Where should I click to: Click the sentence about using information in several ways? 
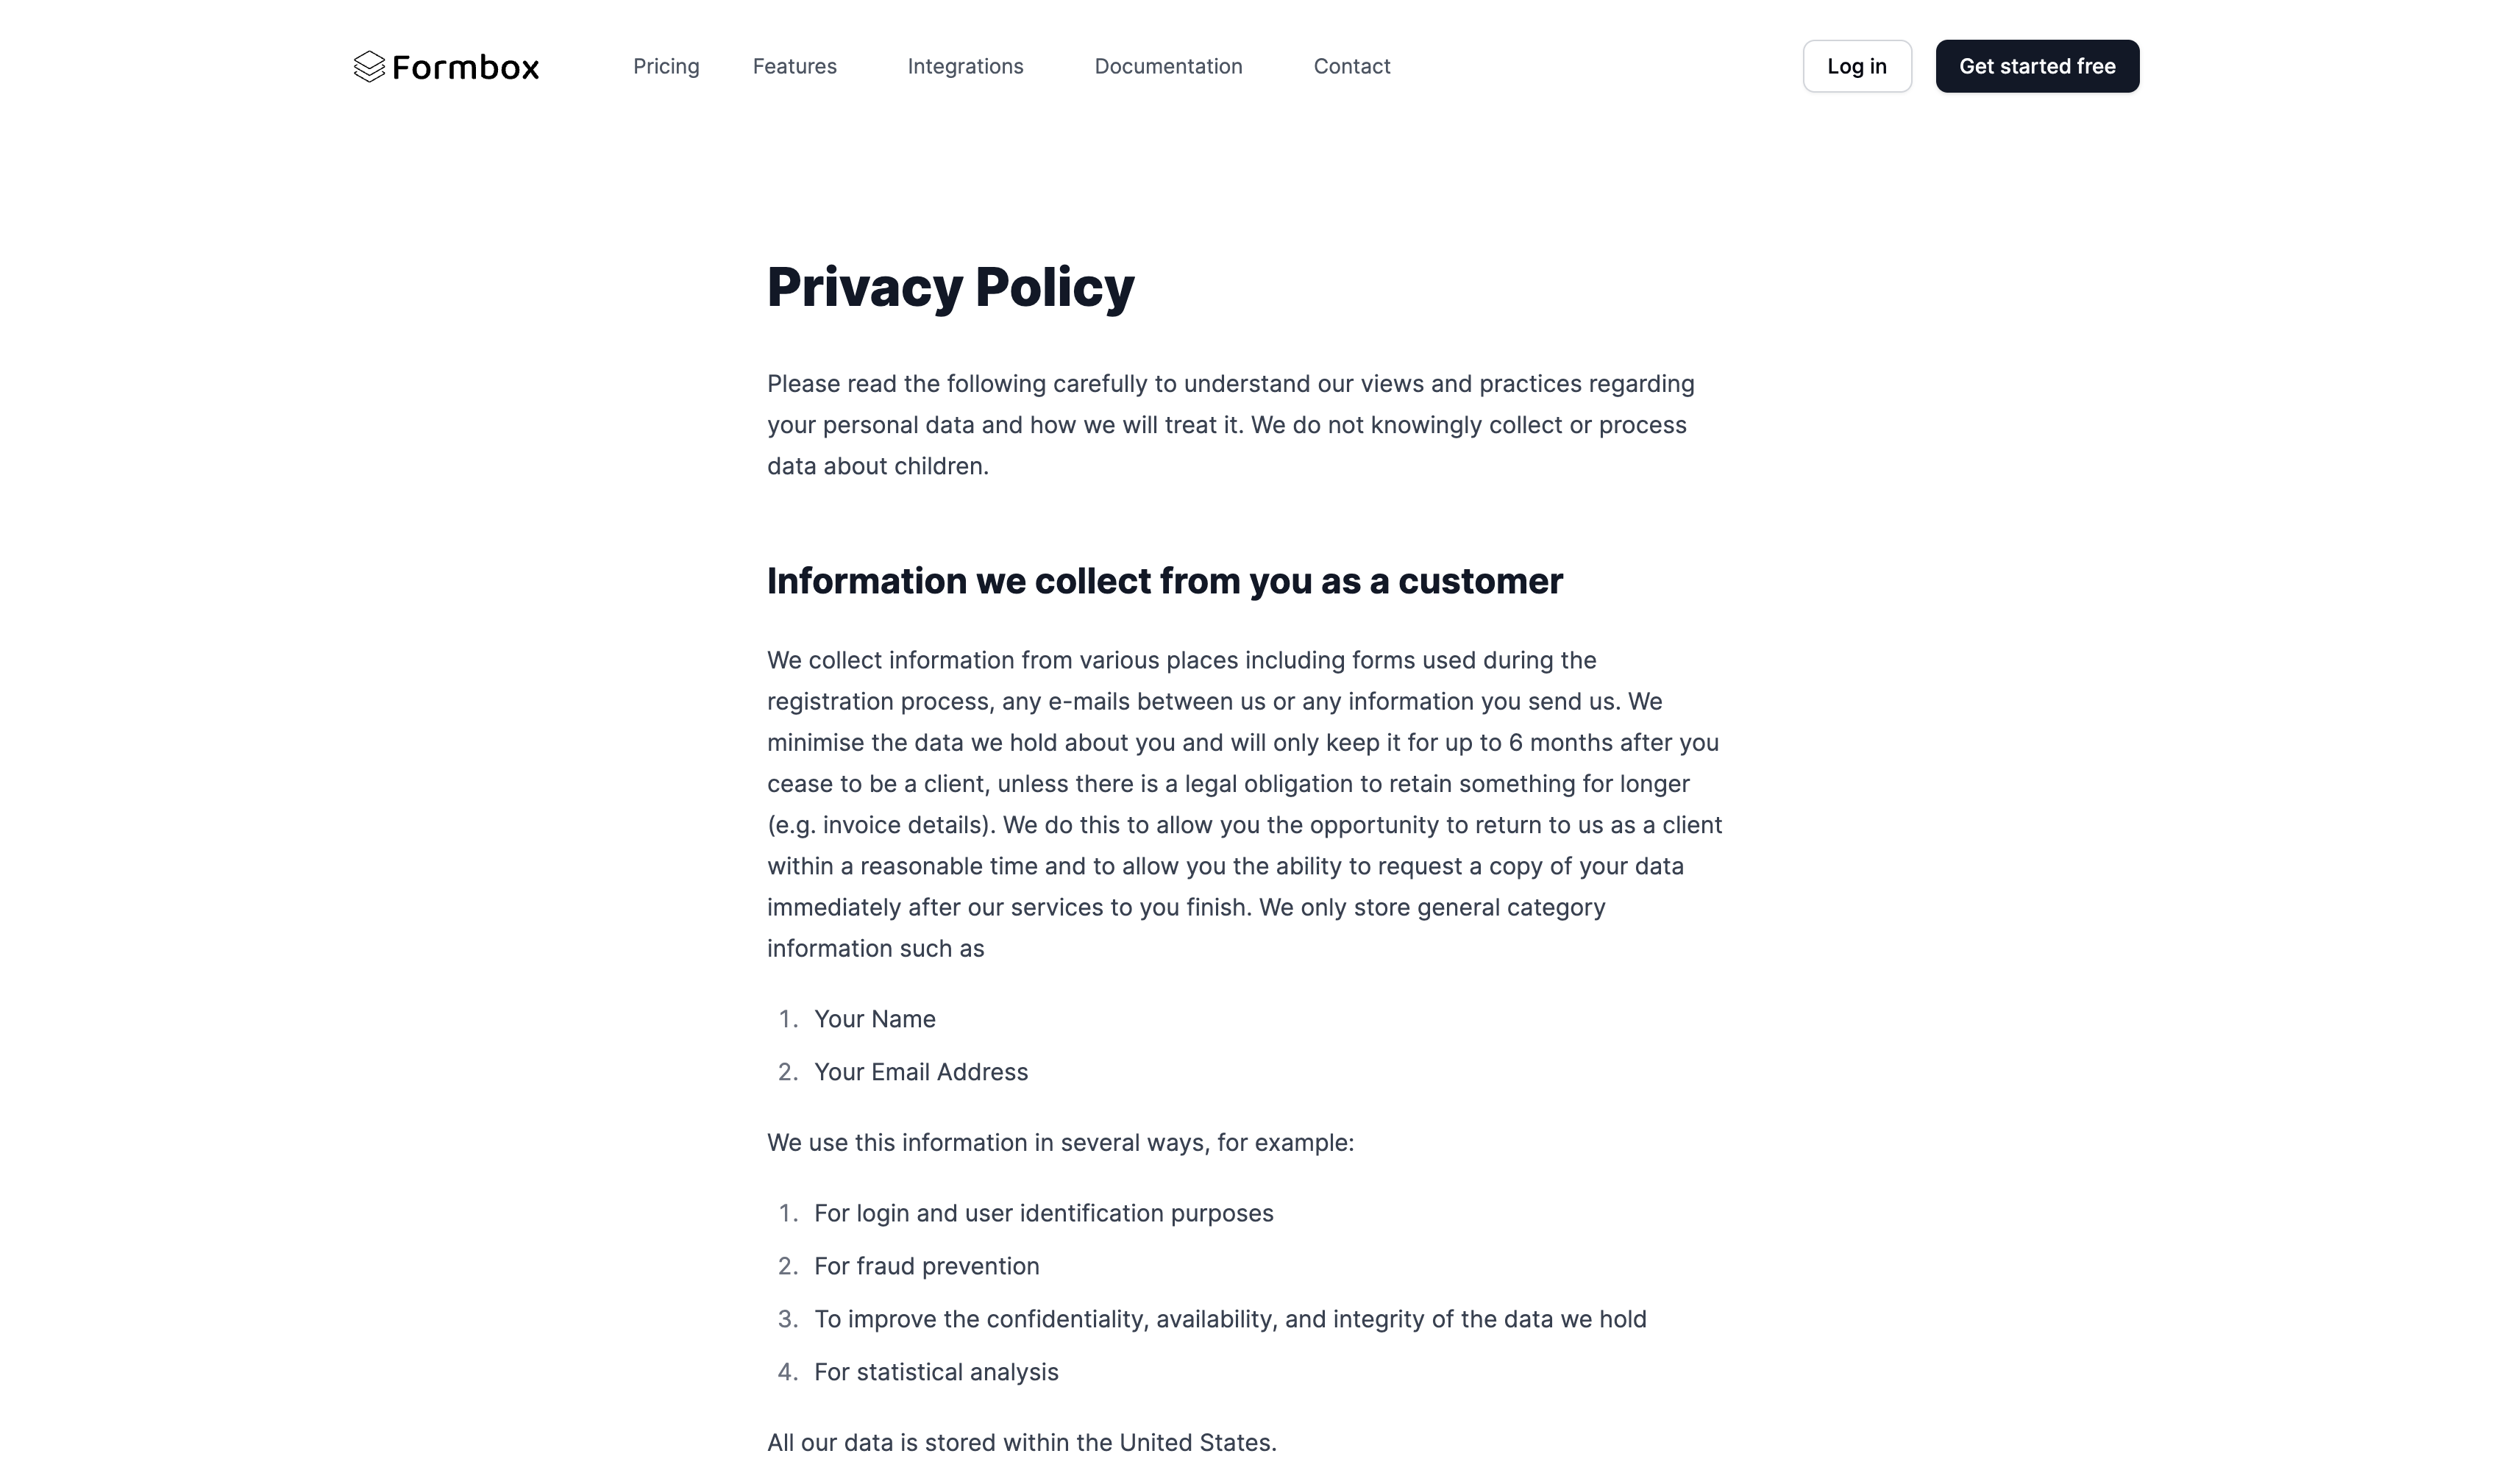(1060, 1142)
